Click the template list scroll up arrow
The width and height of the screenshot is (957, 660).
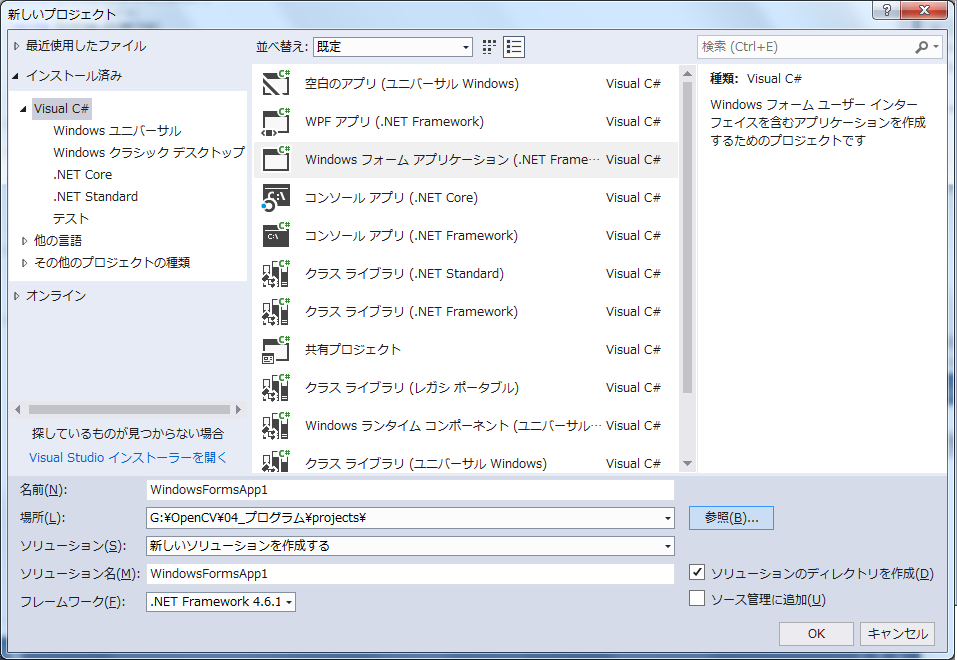(687, 74)
